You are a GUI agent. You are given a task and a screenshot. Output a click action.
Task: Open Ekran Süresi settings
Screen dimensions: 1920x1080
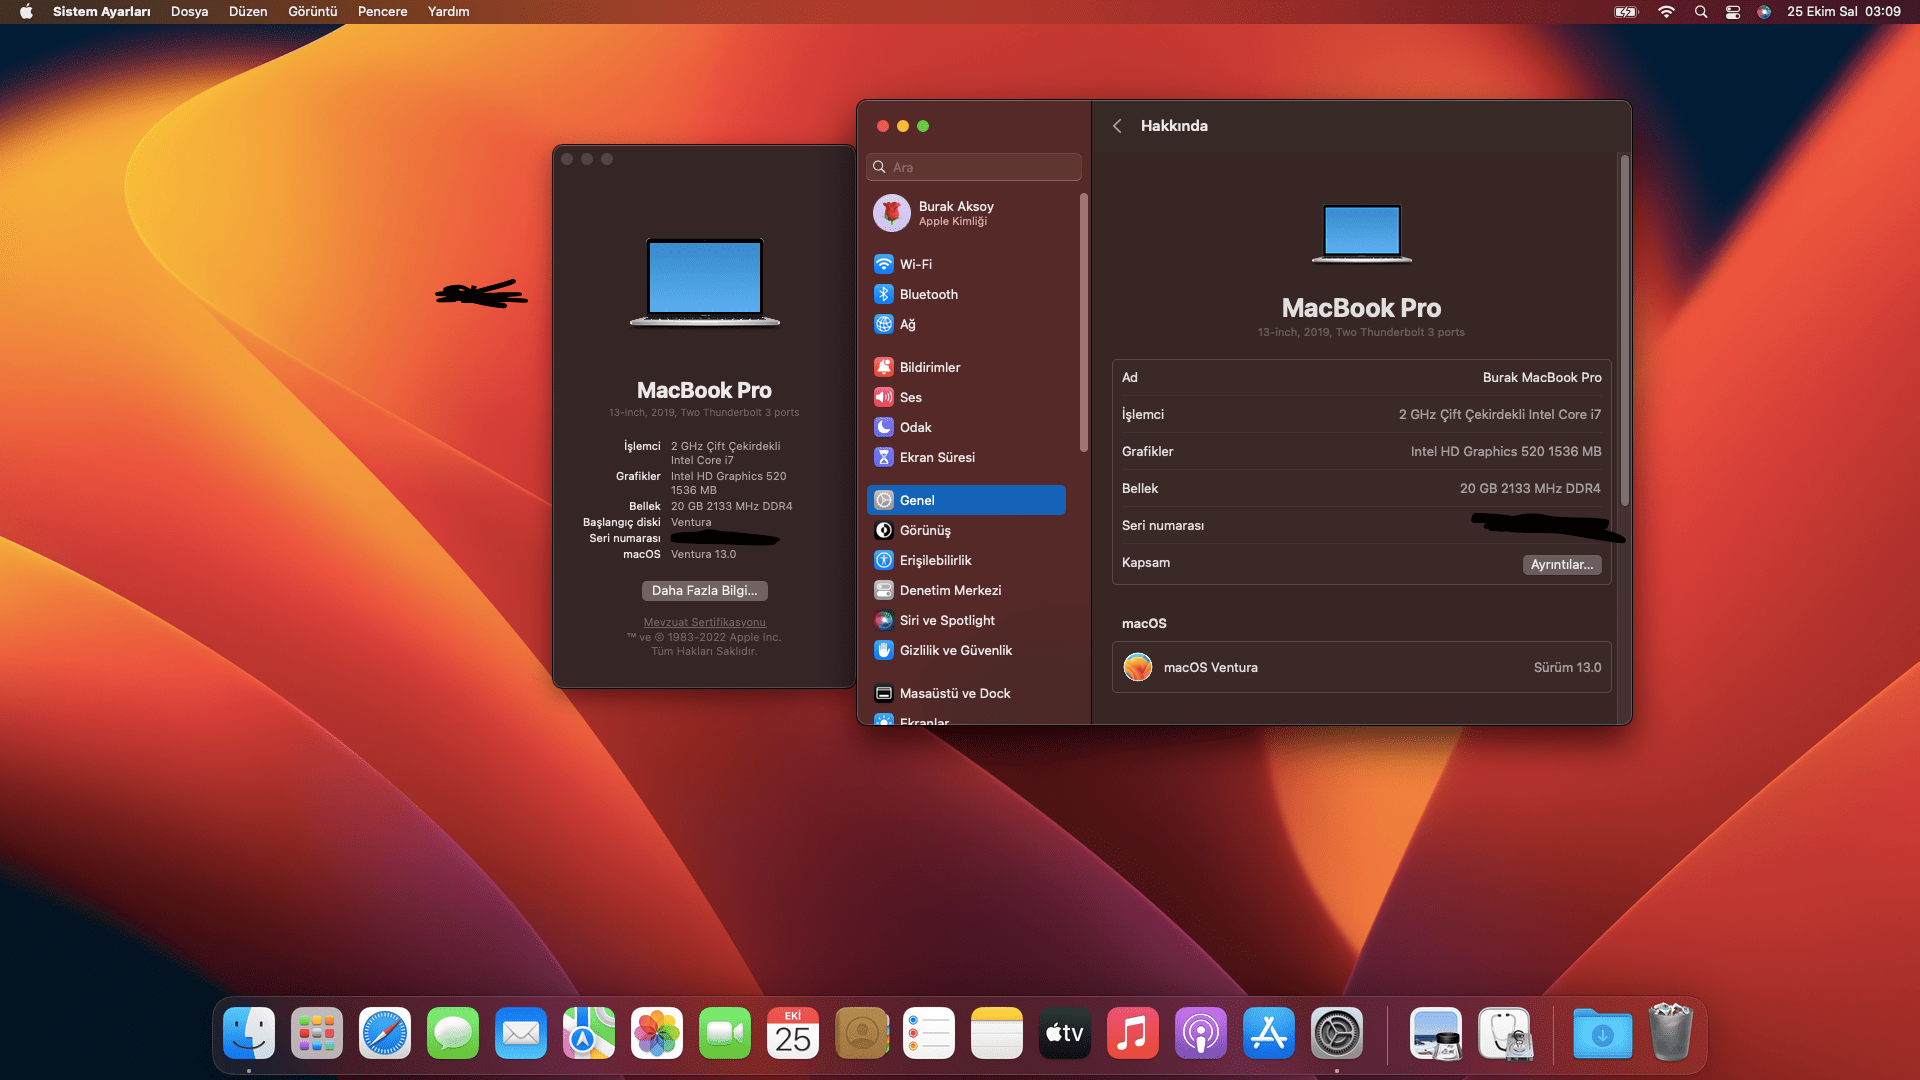coord(936,457)
